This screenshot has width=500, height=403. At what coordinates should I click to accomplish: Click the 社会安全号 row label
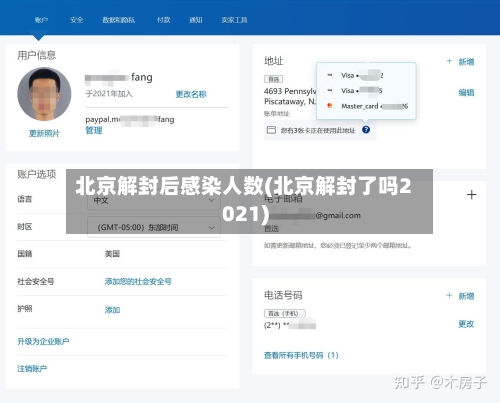(36, 282)
